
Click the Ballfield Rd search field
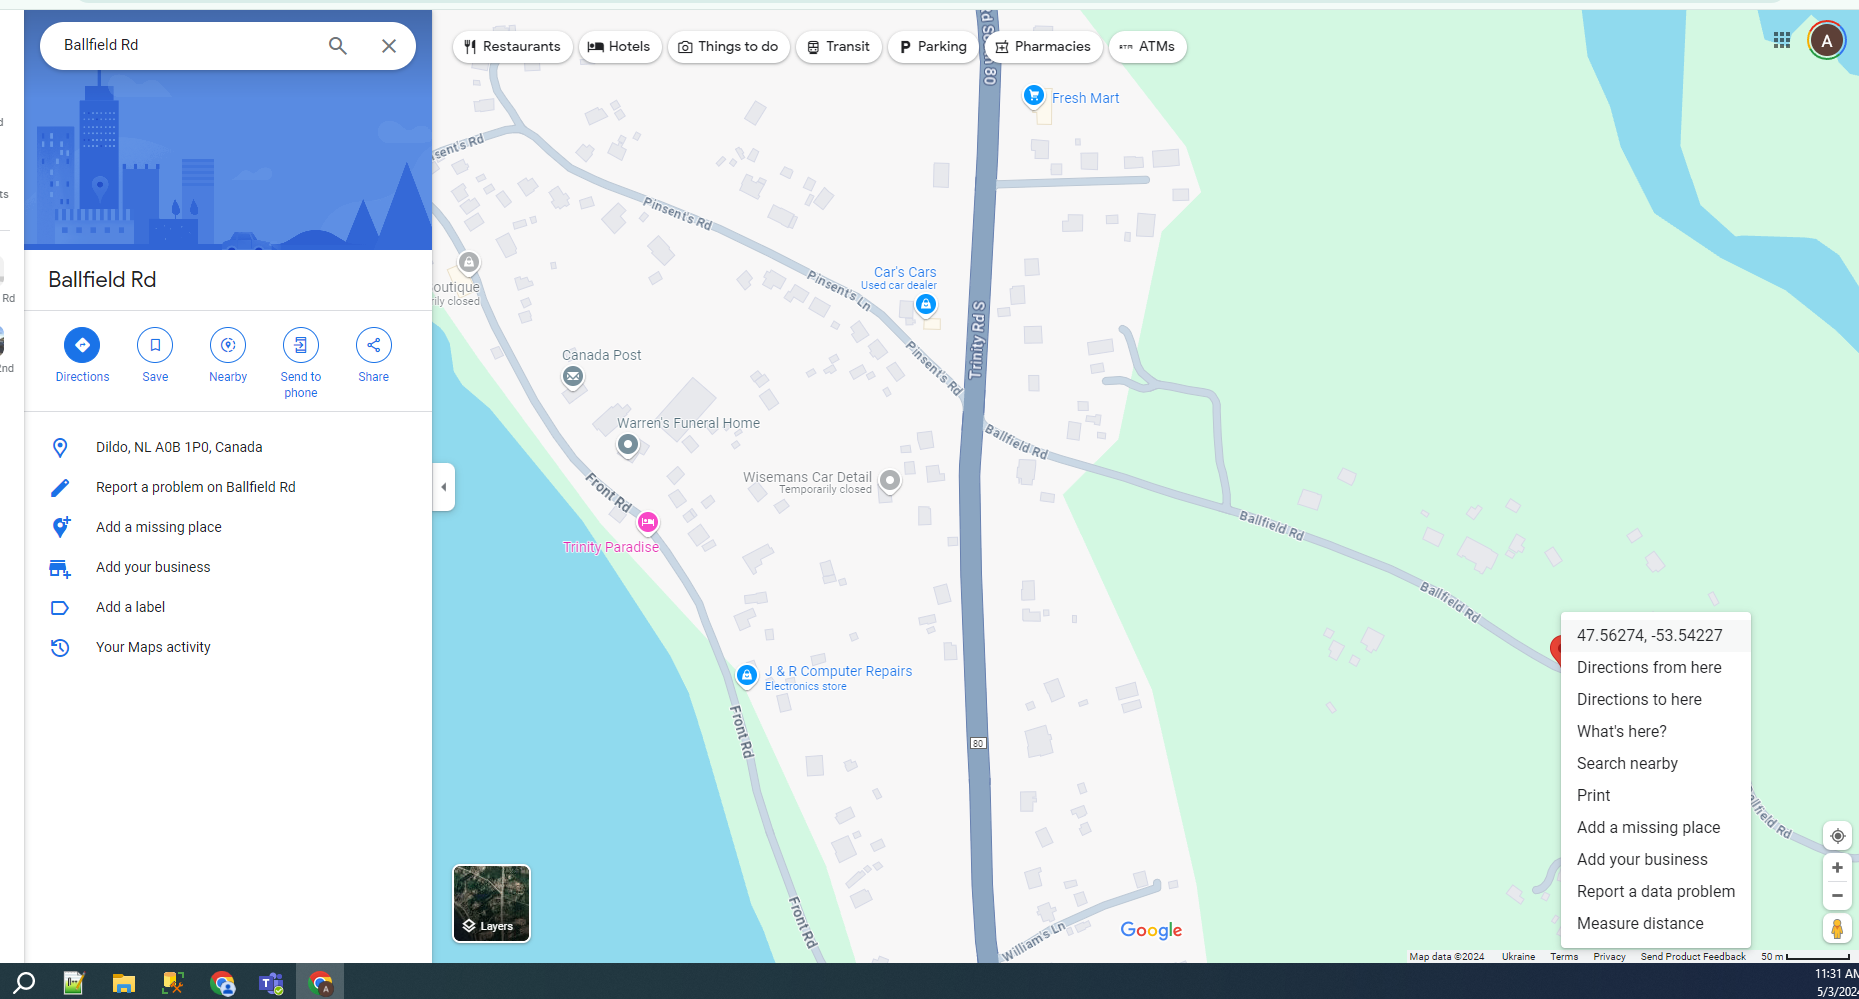185,46
